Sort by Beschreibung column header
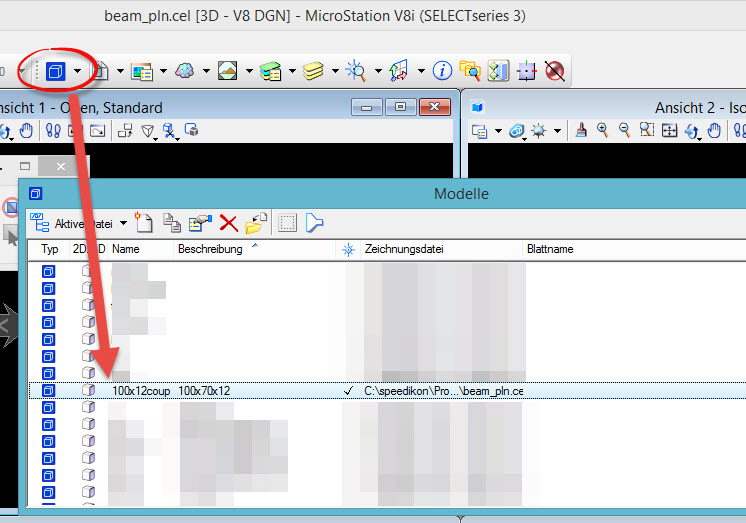746x523 pixels. (255, 249)
